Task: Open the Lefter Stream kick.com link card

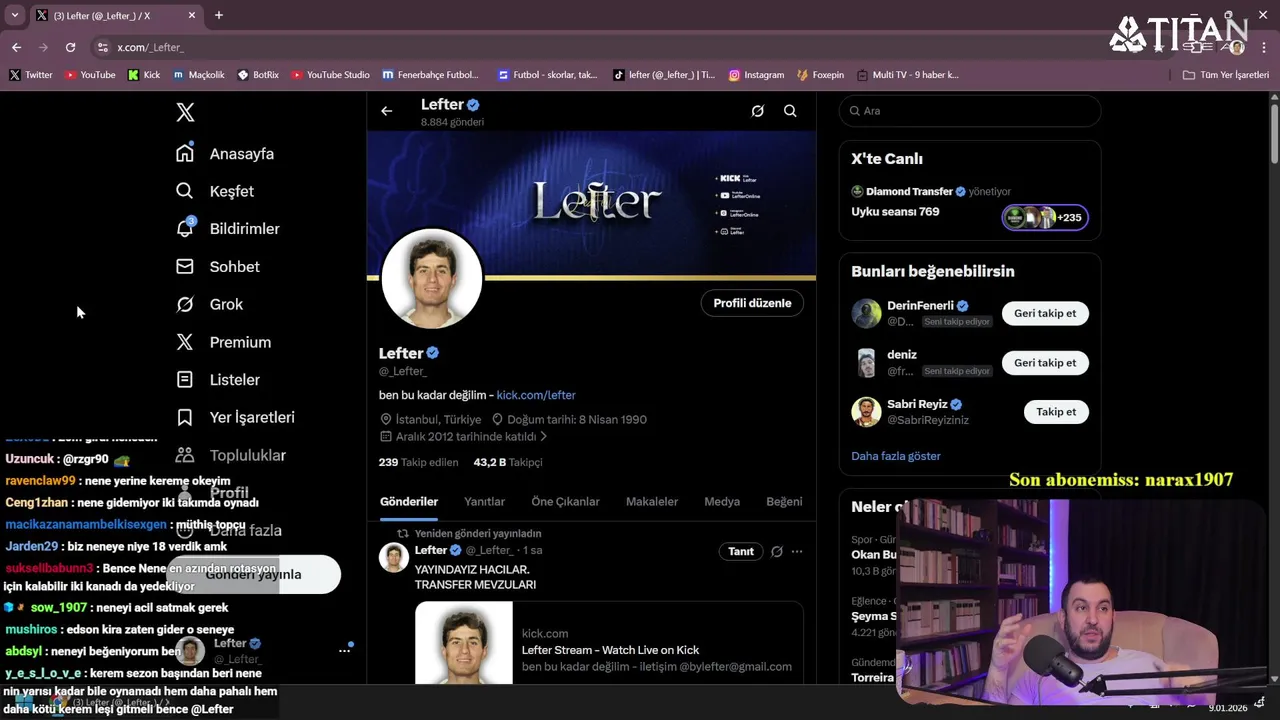Action: 609,643
